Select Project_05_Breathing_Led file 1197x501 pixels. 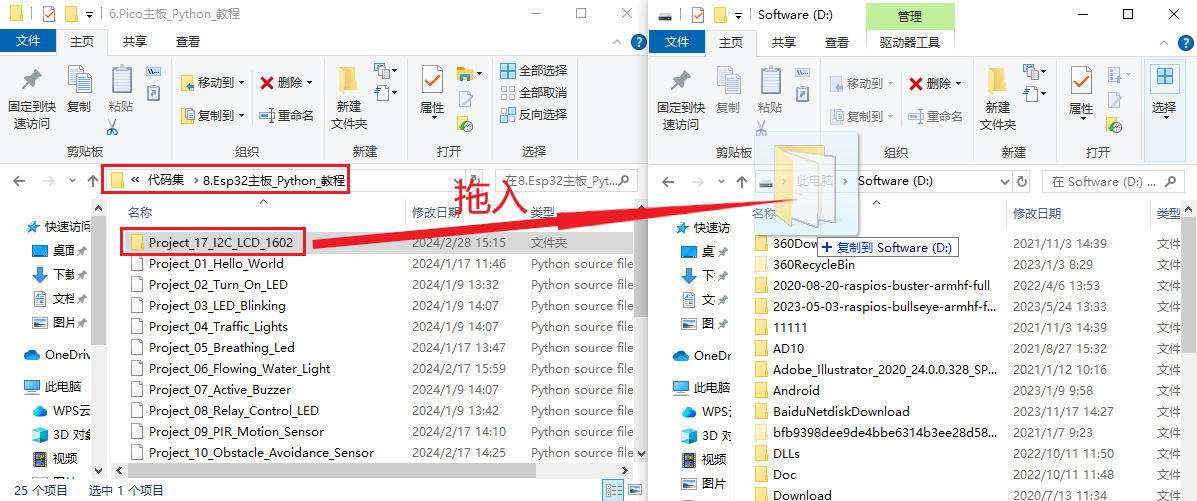click(x=221, y=347)
